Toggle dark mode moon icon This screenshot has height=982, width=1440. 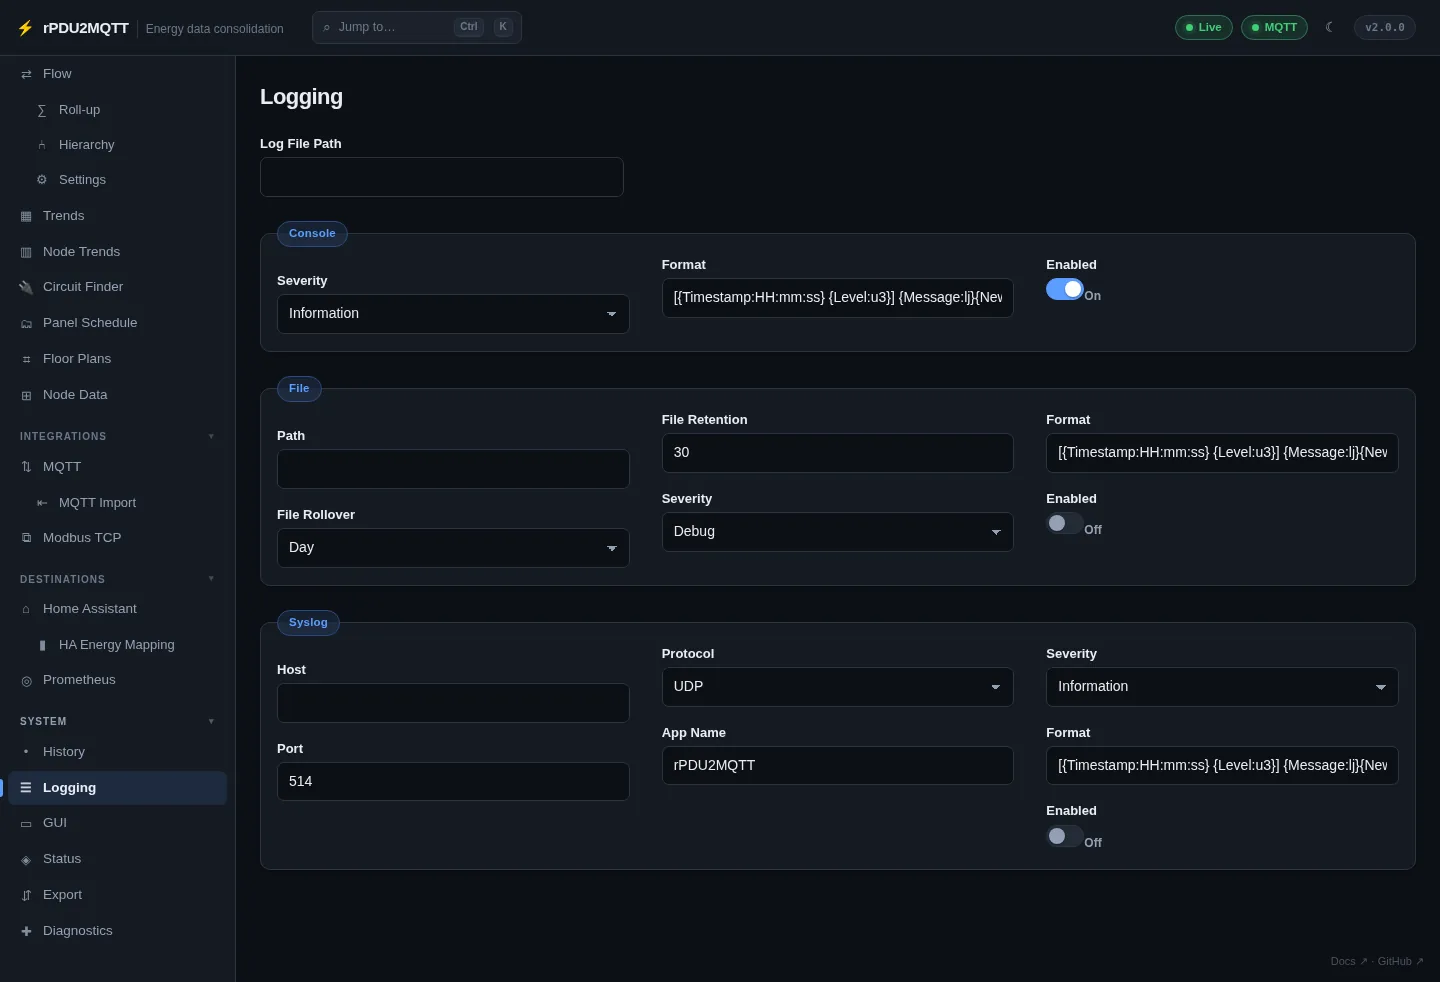(1330, 27)
